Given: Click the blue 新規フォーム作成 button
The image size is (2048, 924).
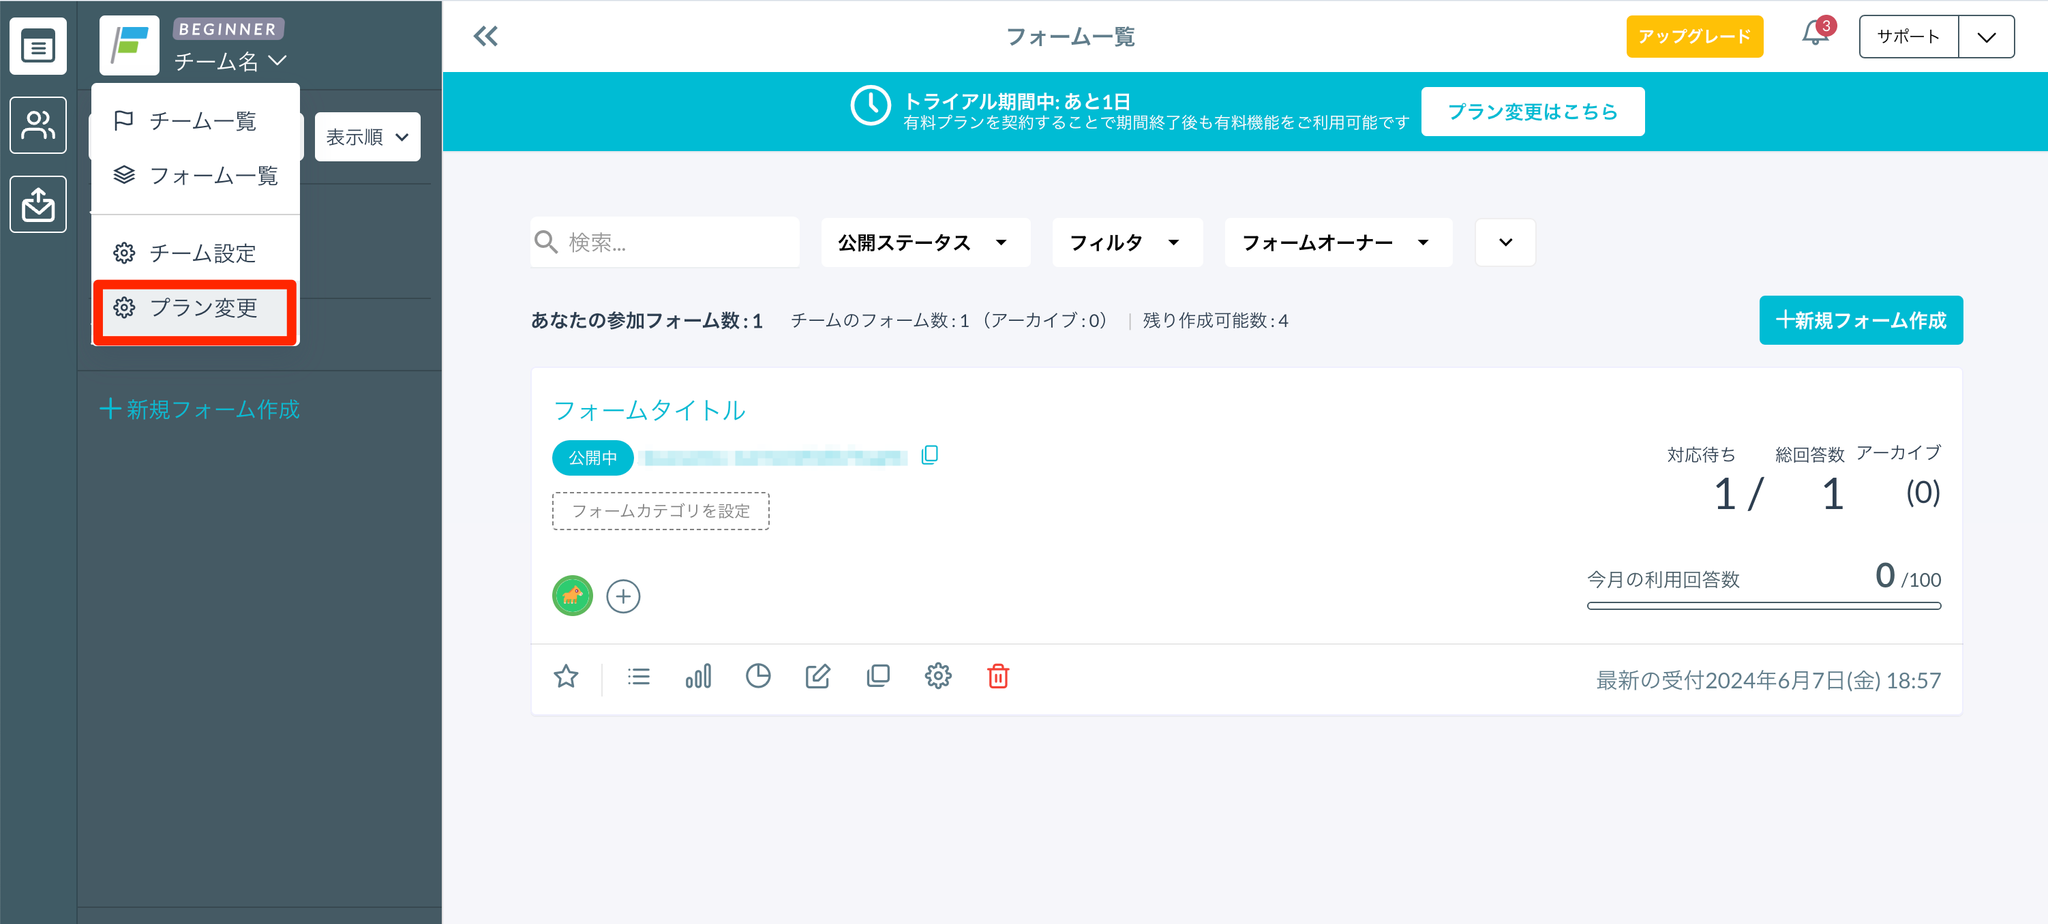Looking at the screenshot, I should [1861, 320].
